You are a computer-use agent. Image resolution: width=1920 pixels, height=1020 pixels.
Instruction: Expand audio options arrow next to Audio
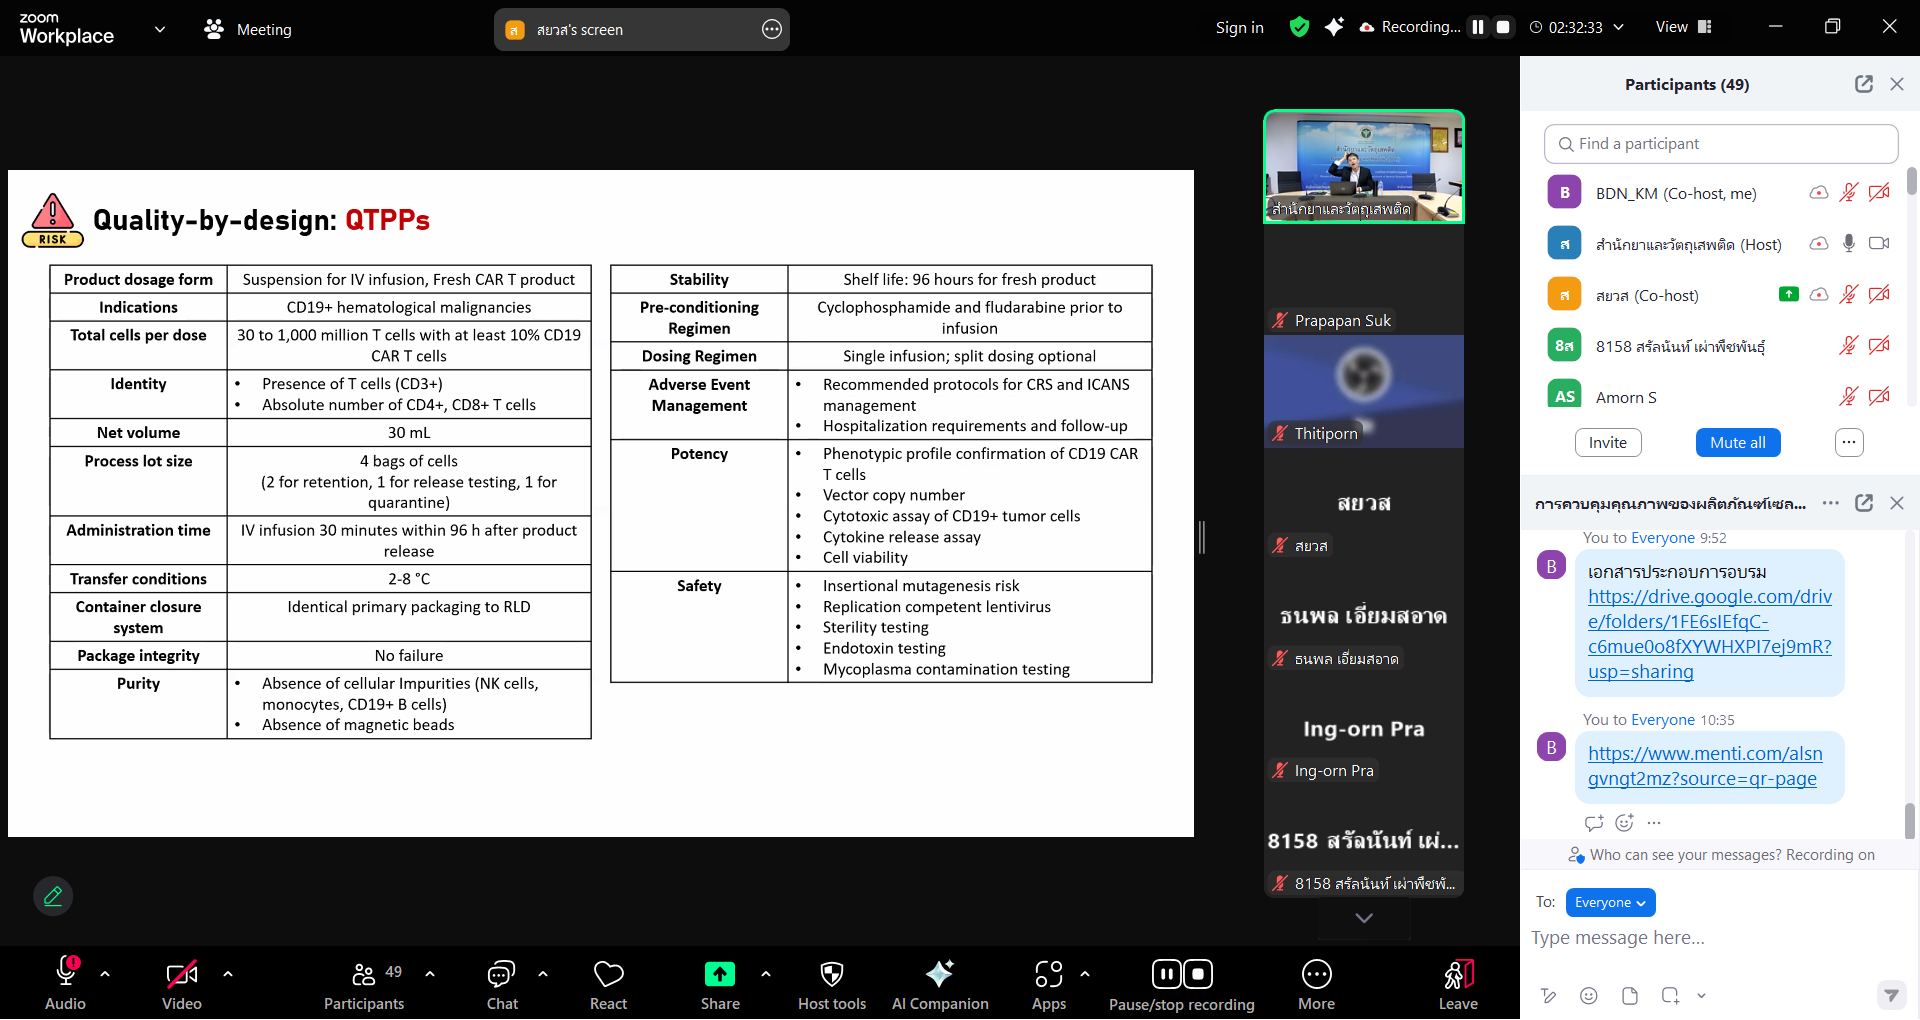tap(105, 973)
